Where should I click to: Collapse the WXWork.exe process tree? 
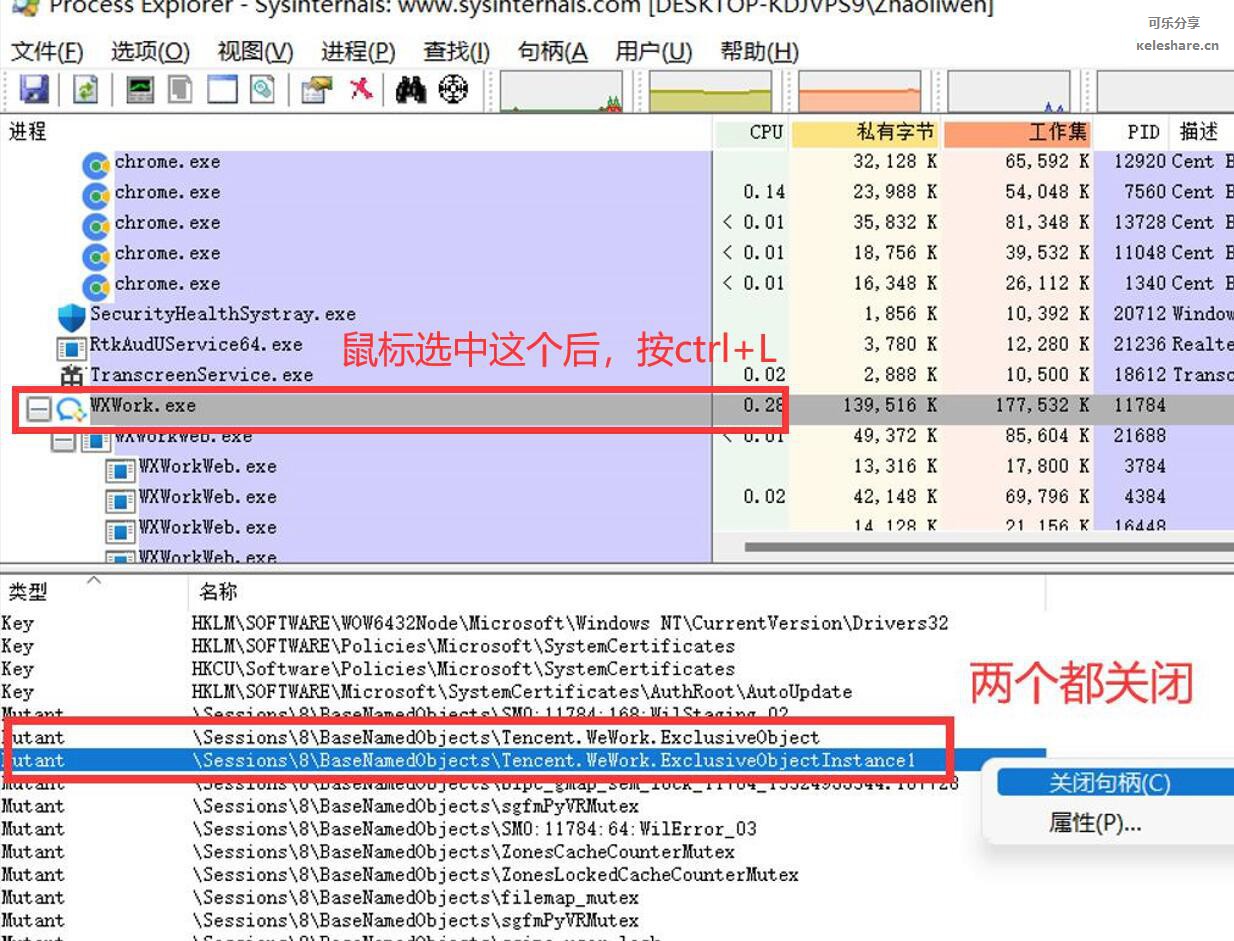38,409
